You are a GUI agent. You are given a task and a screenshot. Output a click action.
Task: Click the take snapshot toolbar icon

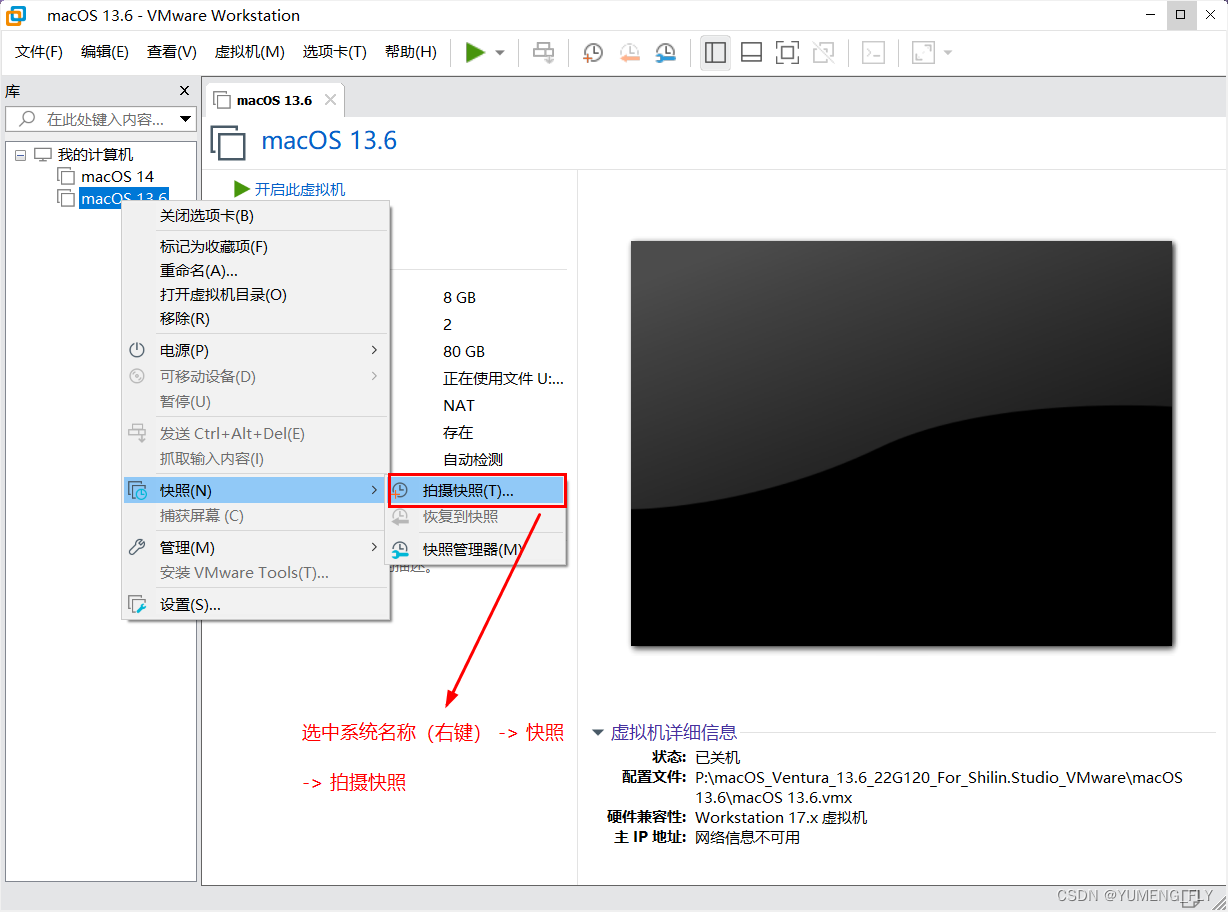pyautogui.click(x=593, y=52)
